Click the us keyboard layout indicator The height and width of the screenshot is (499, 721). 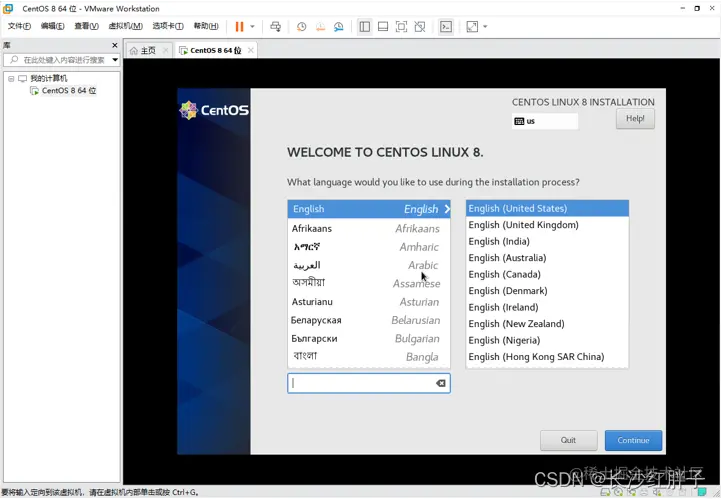click(x=544, y=121)
